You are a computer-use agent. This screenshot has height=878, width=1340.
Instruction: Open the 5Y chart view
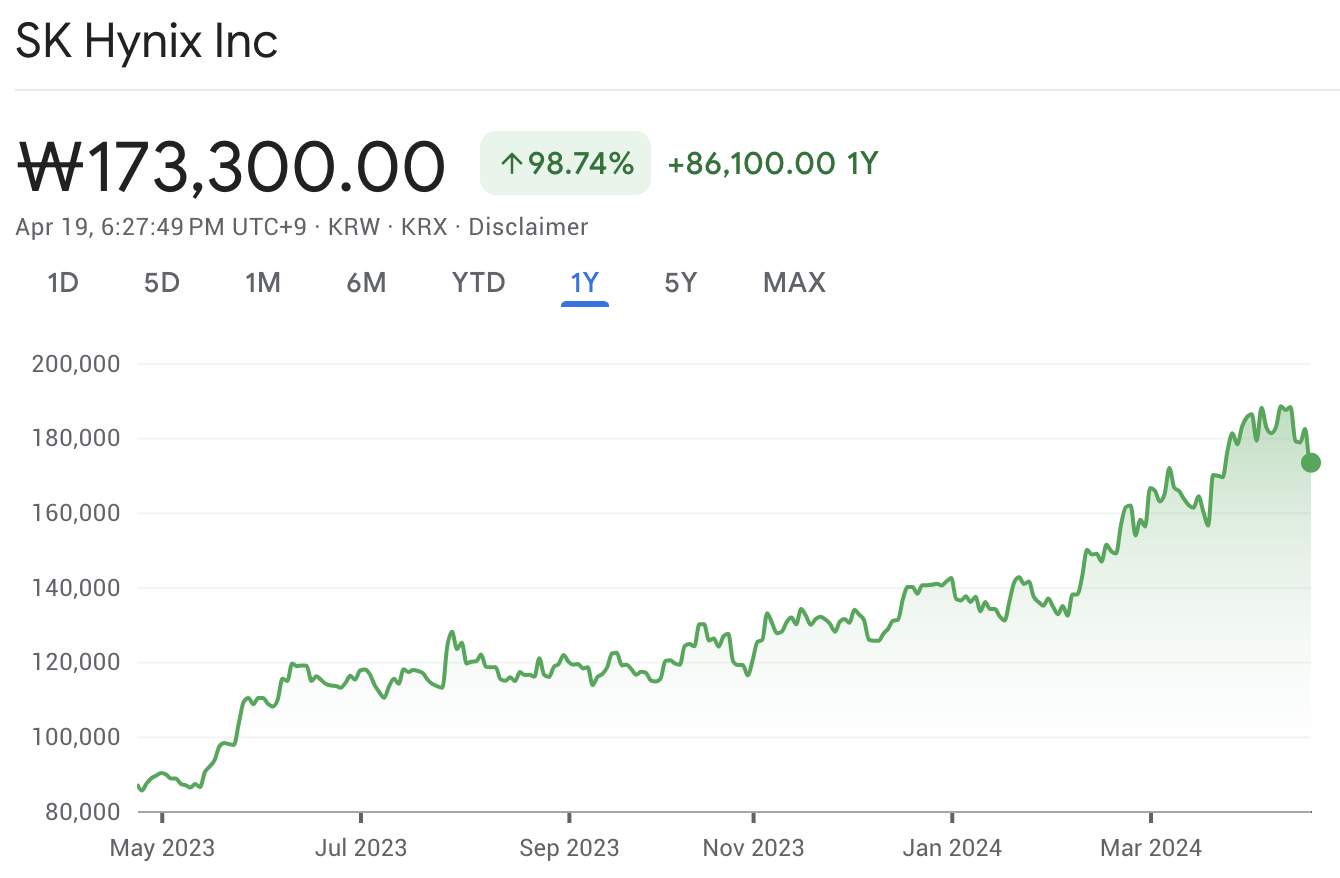click(x=680, y=283)
